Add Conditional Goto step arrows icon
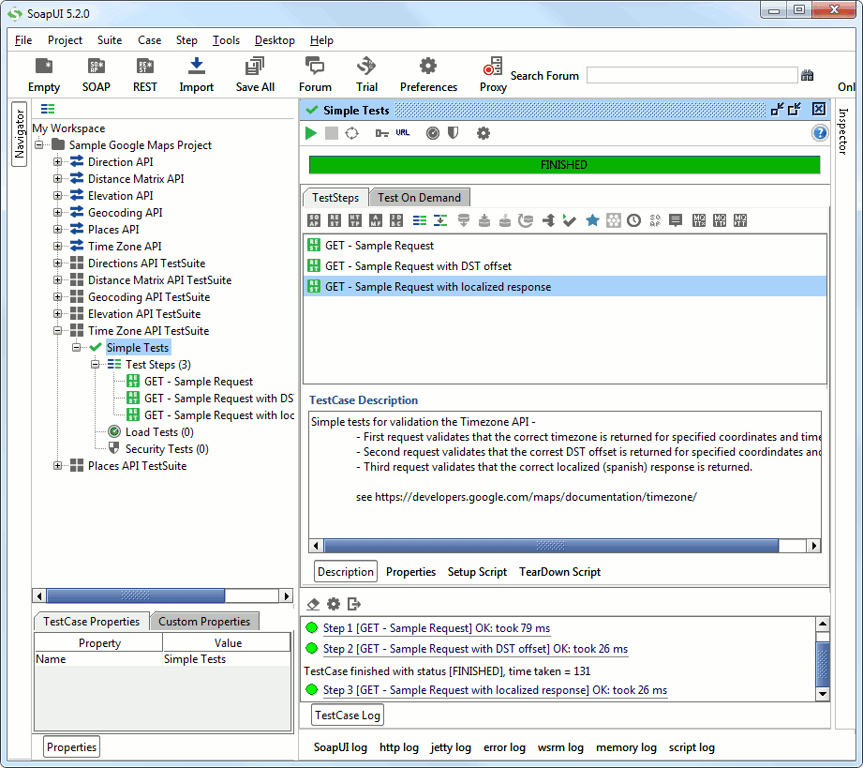863x768 pixels. pyautogui.click(x=548, y=221)
